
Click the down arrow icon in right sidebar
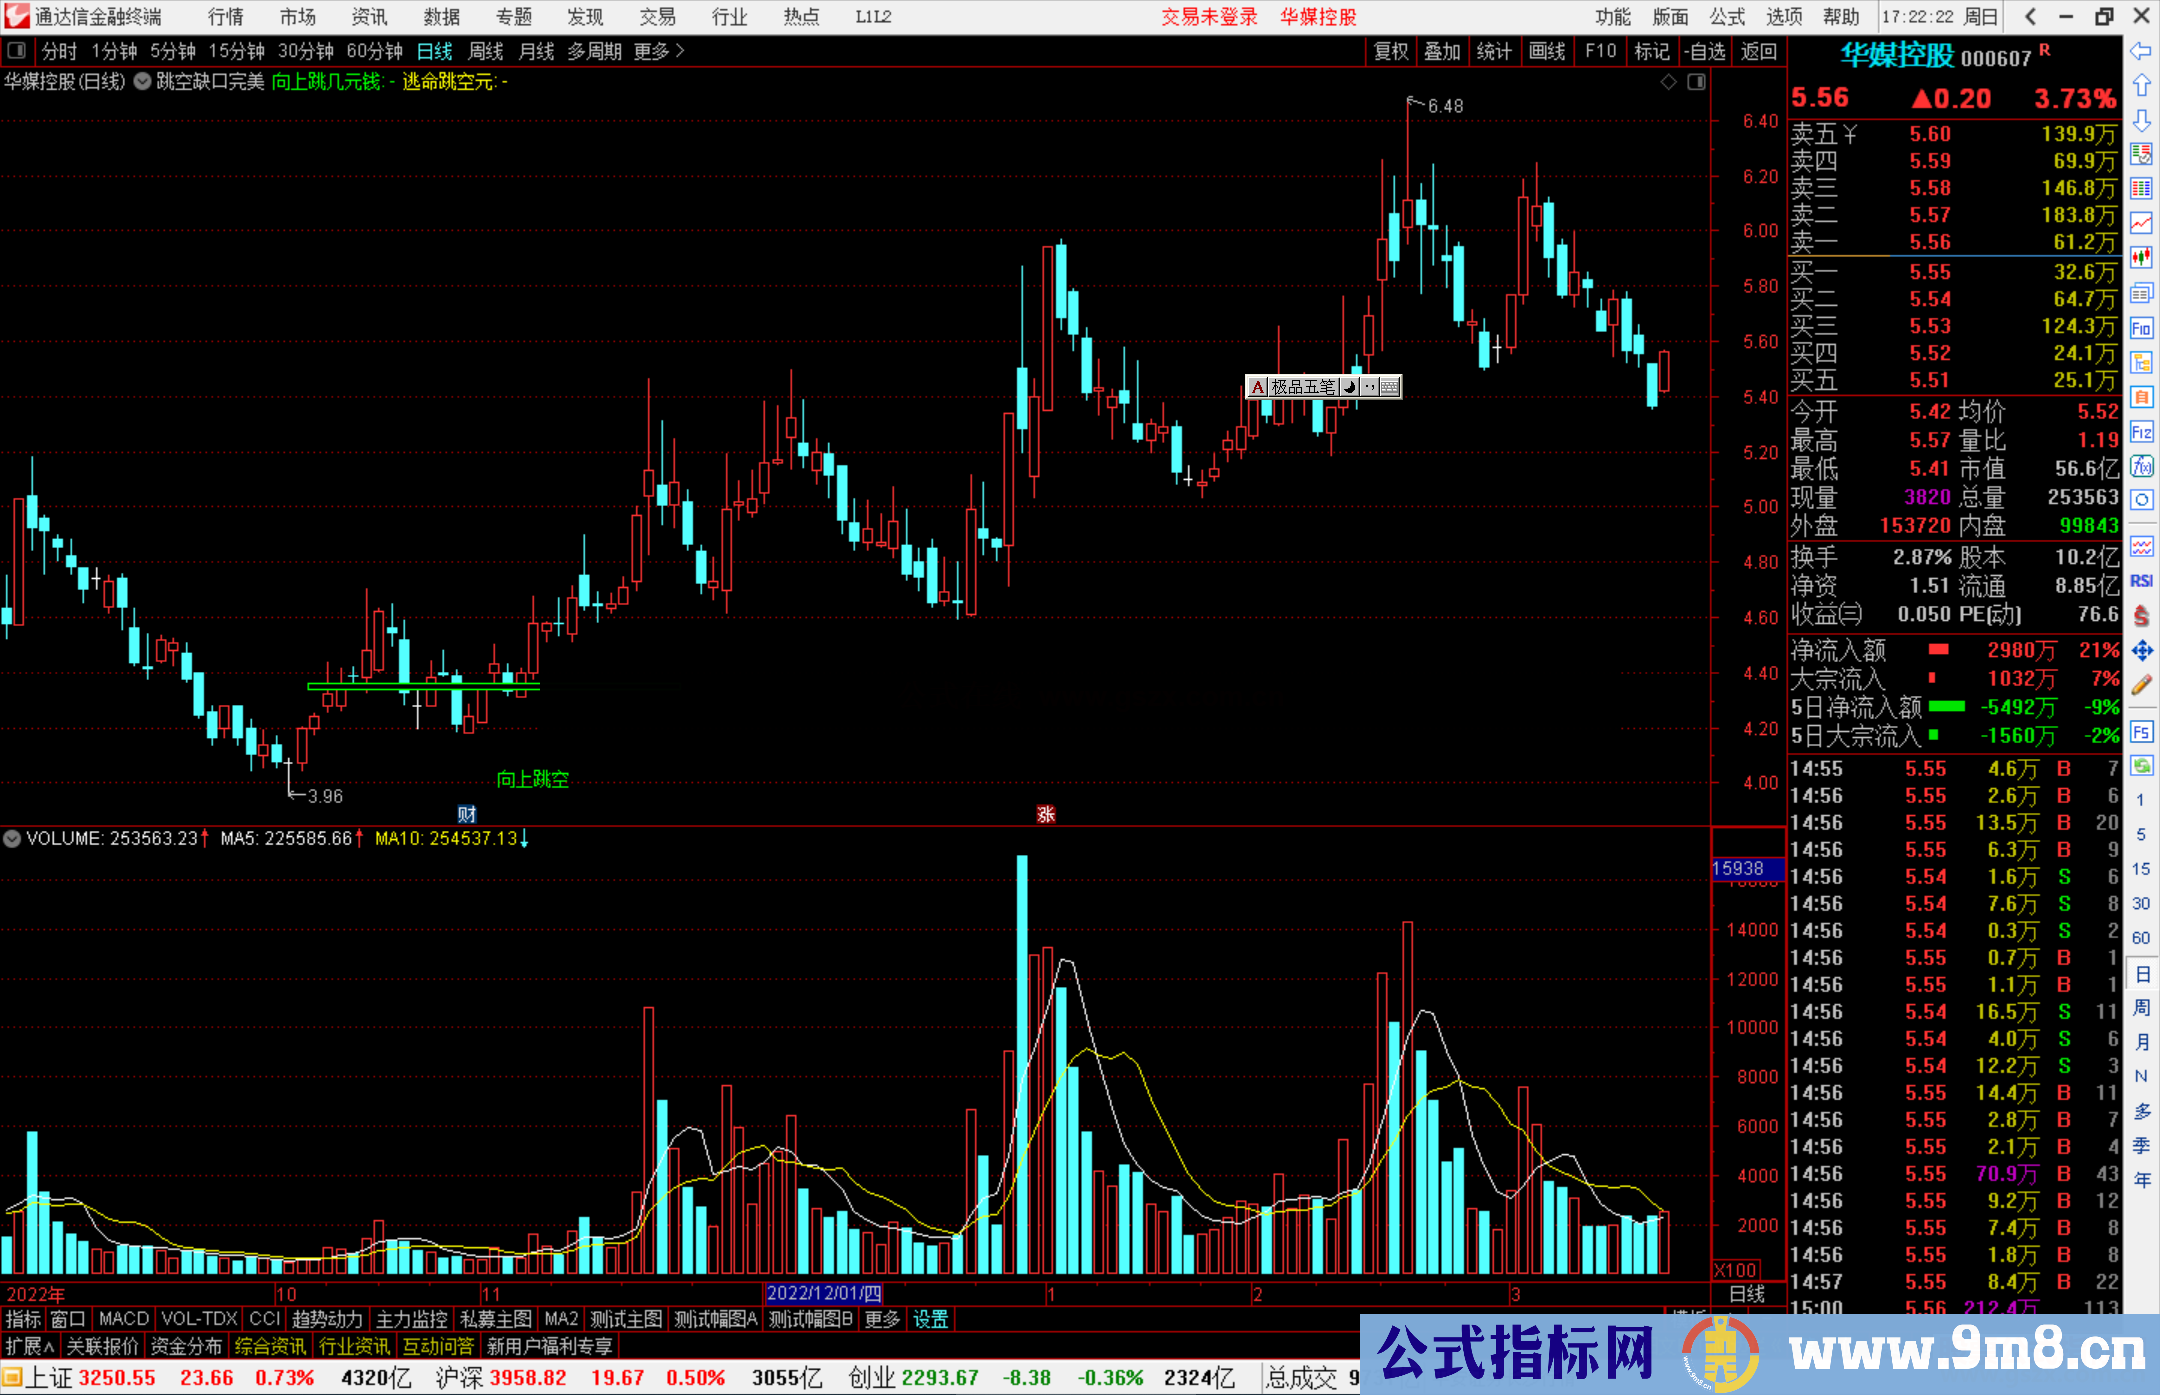click(2141, 121)
